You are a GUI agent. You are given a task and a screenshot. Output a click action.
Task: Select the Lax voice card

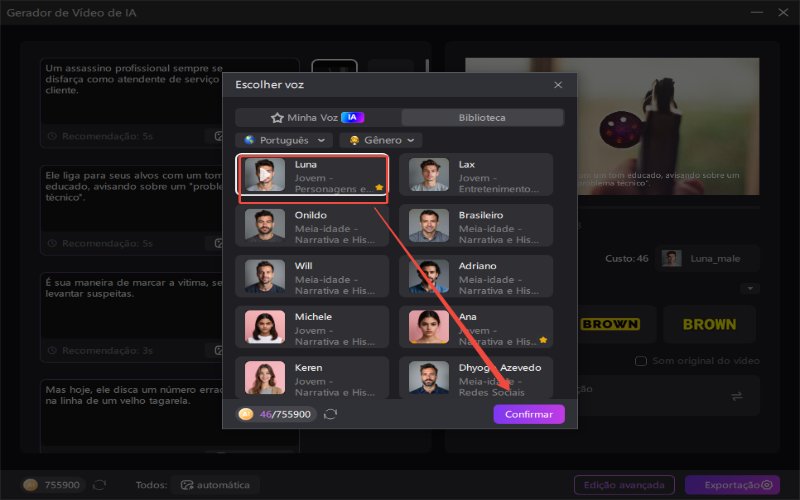point(476,174)
